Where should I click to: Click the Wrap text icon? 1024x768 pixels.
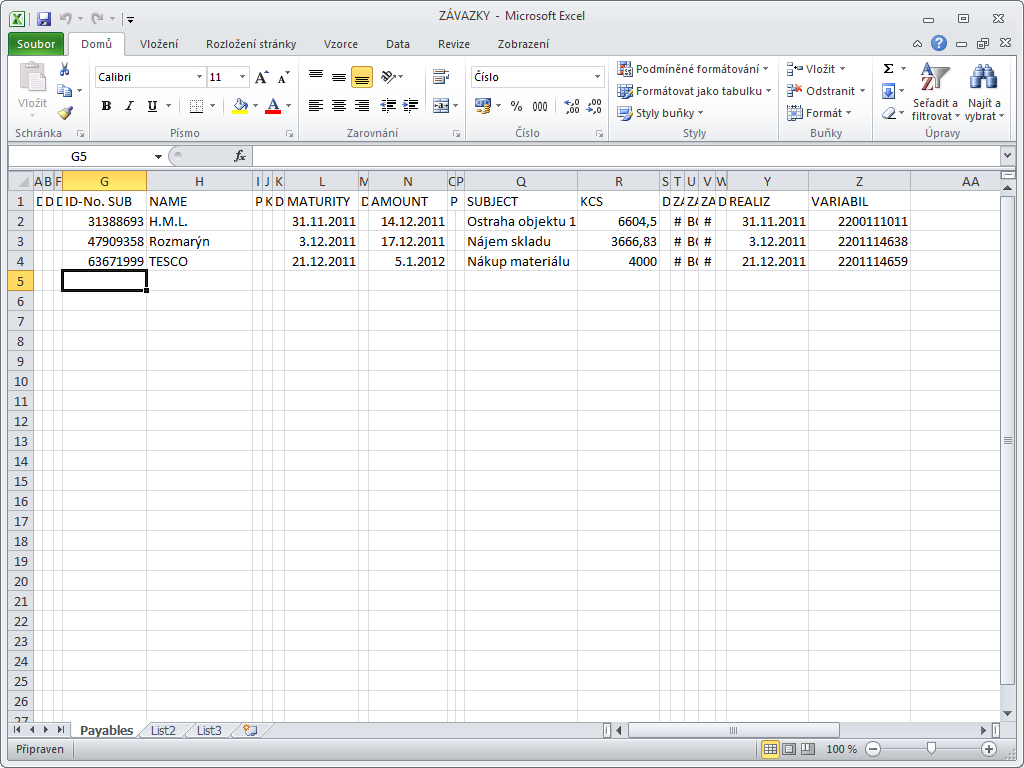[441, 77]
